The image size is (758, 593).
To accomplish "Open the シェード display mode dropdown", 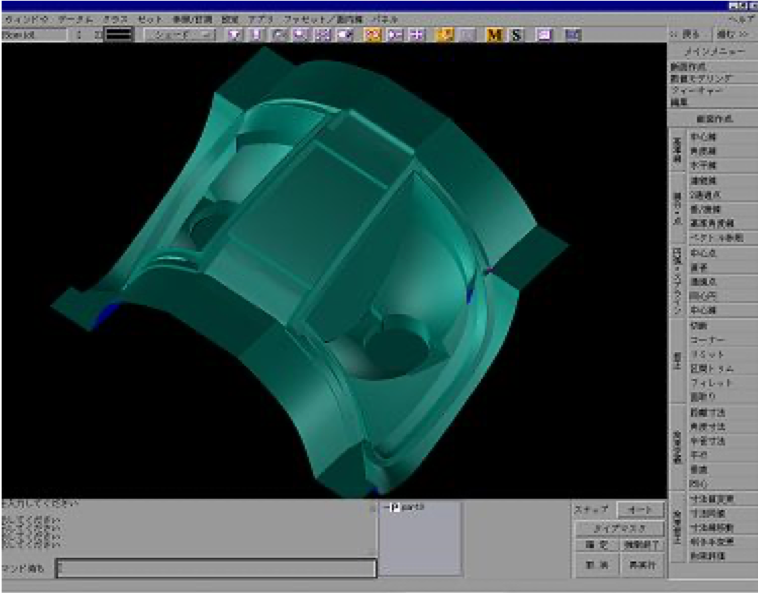I will click(x=179, y=35).
